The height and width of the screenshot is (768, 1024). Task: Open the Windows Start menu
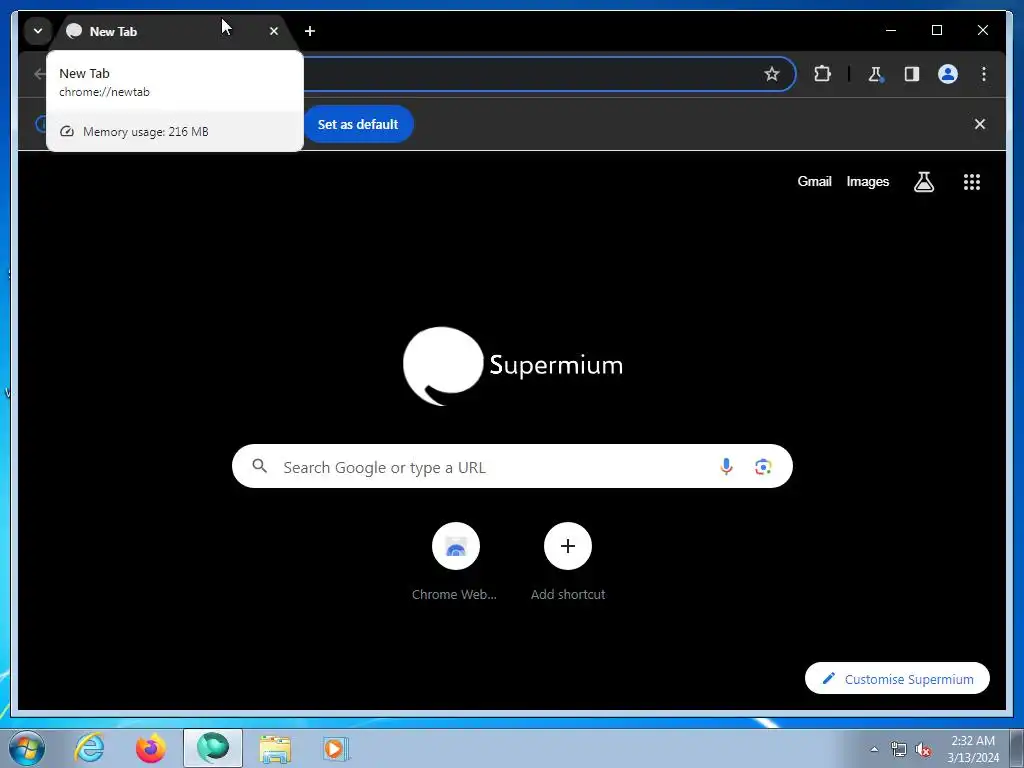pyautogui.click(x=27, y=748)
